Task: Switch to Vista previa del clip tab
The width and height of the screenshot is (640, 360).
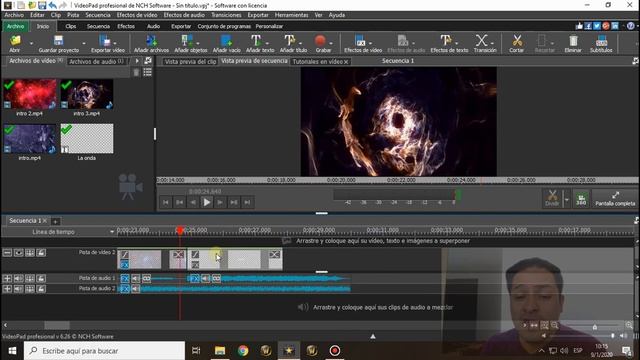Action: (x=190, y=62)
